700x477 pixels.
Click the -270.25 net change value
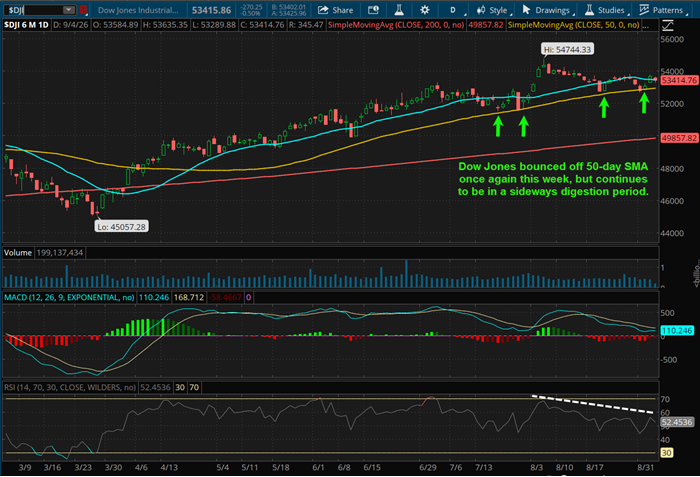click(x=251, y=7)
